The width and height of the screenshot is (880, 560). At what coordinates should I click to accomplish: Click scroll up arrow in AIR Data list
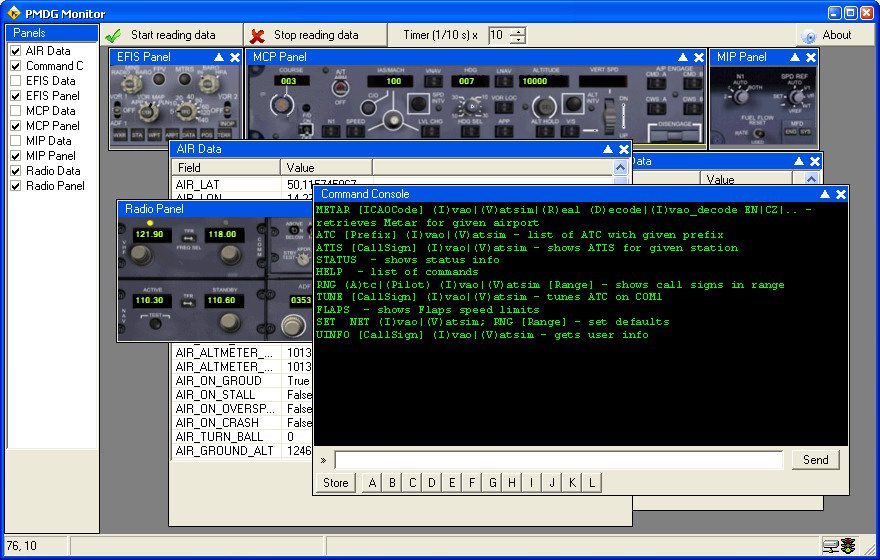tap(620, 167)
